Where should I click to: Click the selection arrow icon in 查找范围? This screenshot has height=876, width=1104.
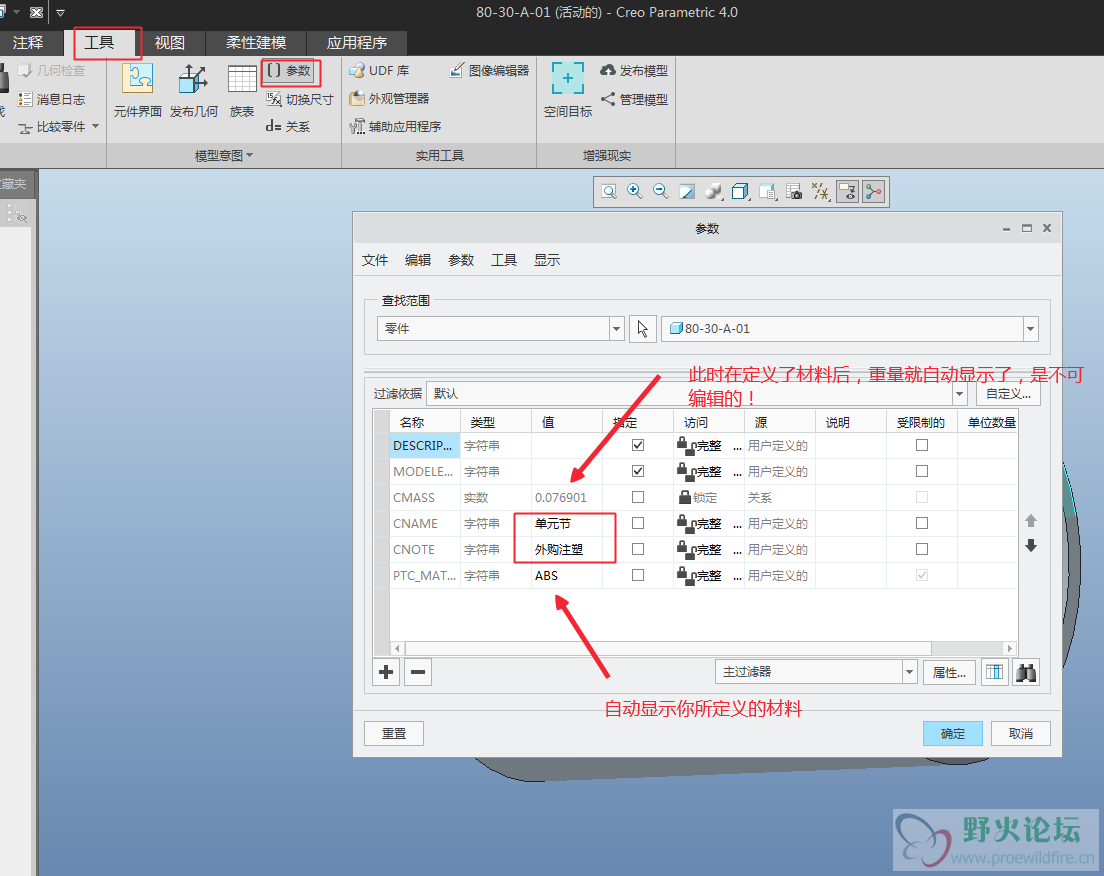click(643, 329)
